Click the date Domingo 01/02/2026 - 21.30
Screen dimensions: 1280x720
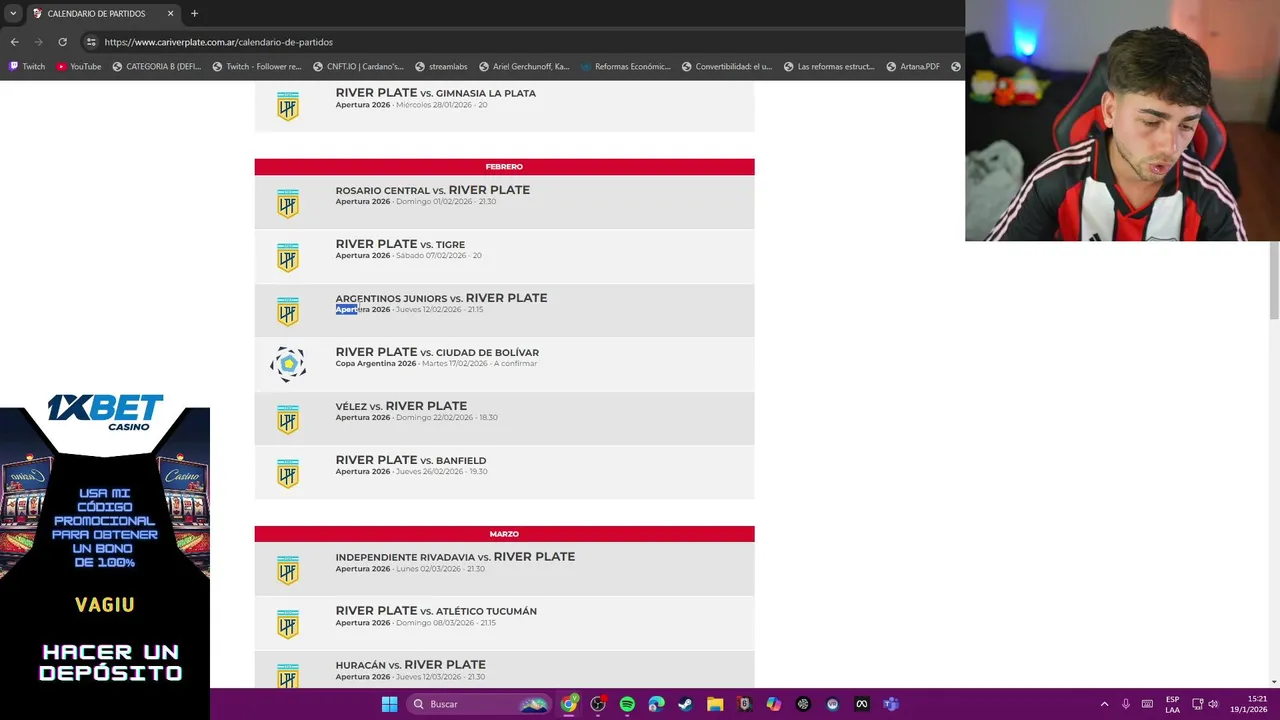[446, 202]
